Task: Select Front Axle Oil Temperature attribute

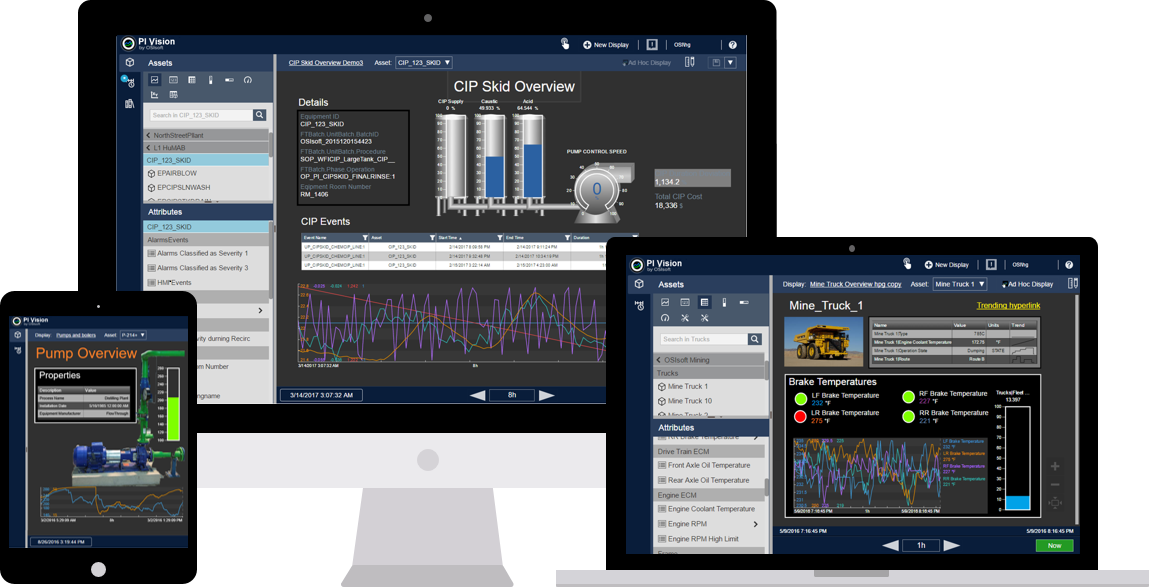Action: click(x=709, y=465)
